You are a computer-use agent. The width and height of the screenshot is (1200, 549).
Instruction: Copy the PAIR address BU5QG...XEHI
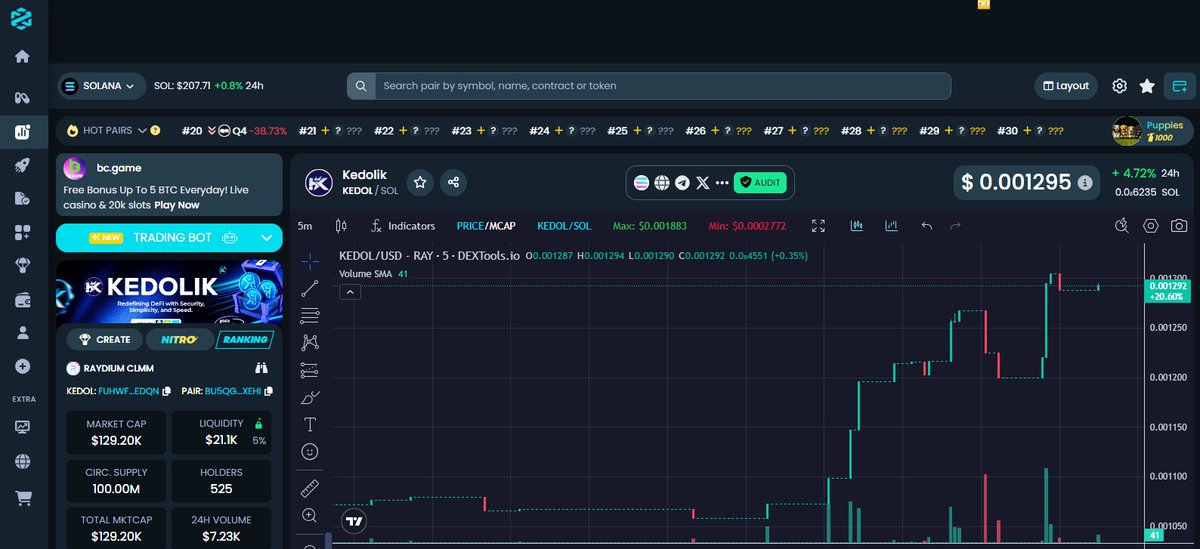click(269, 391)
